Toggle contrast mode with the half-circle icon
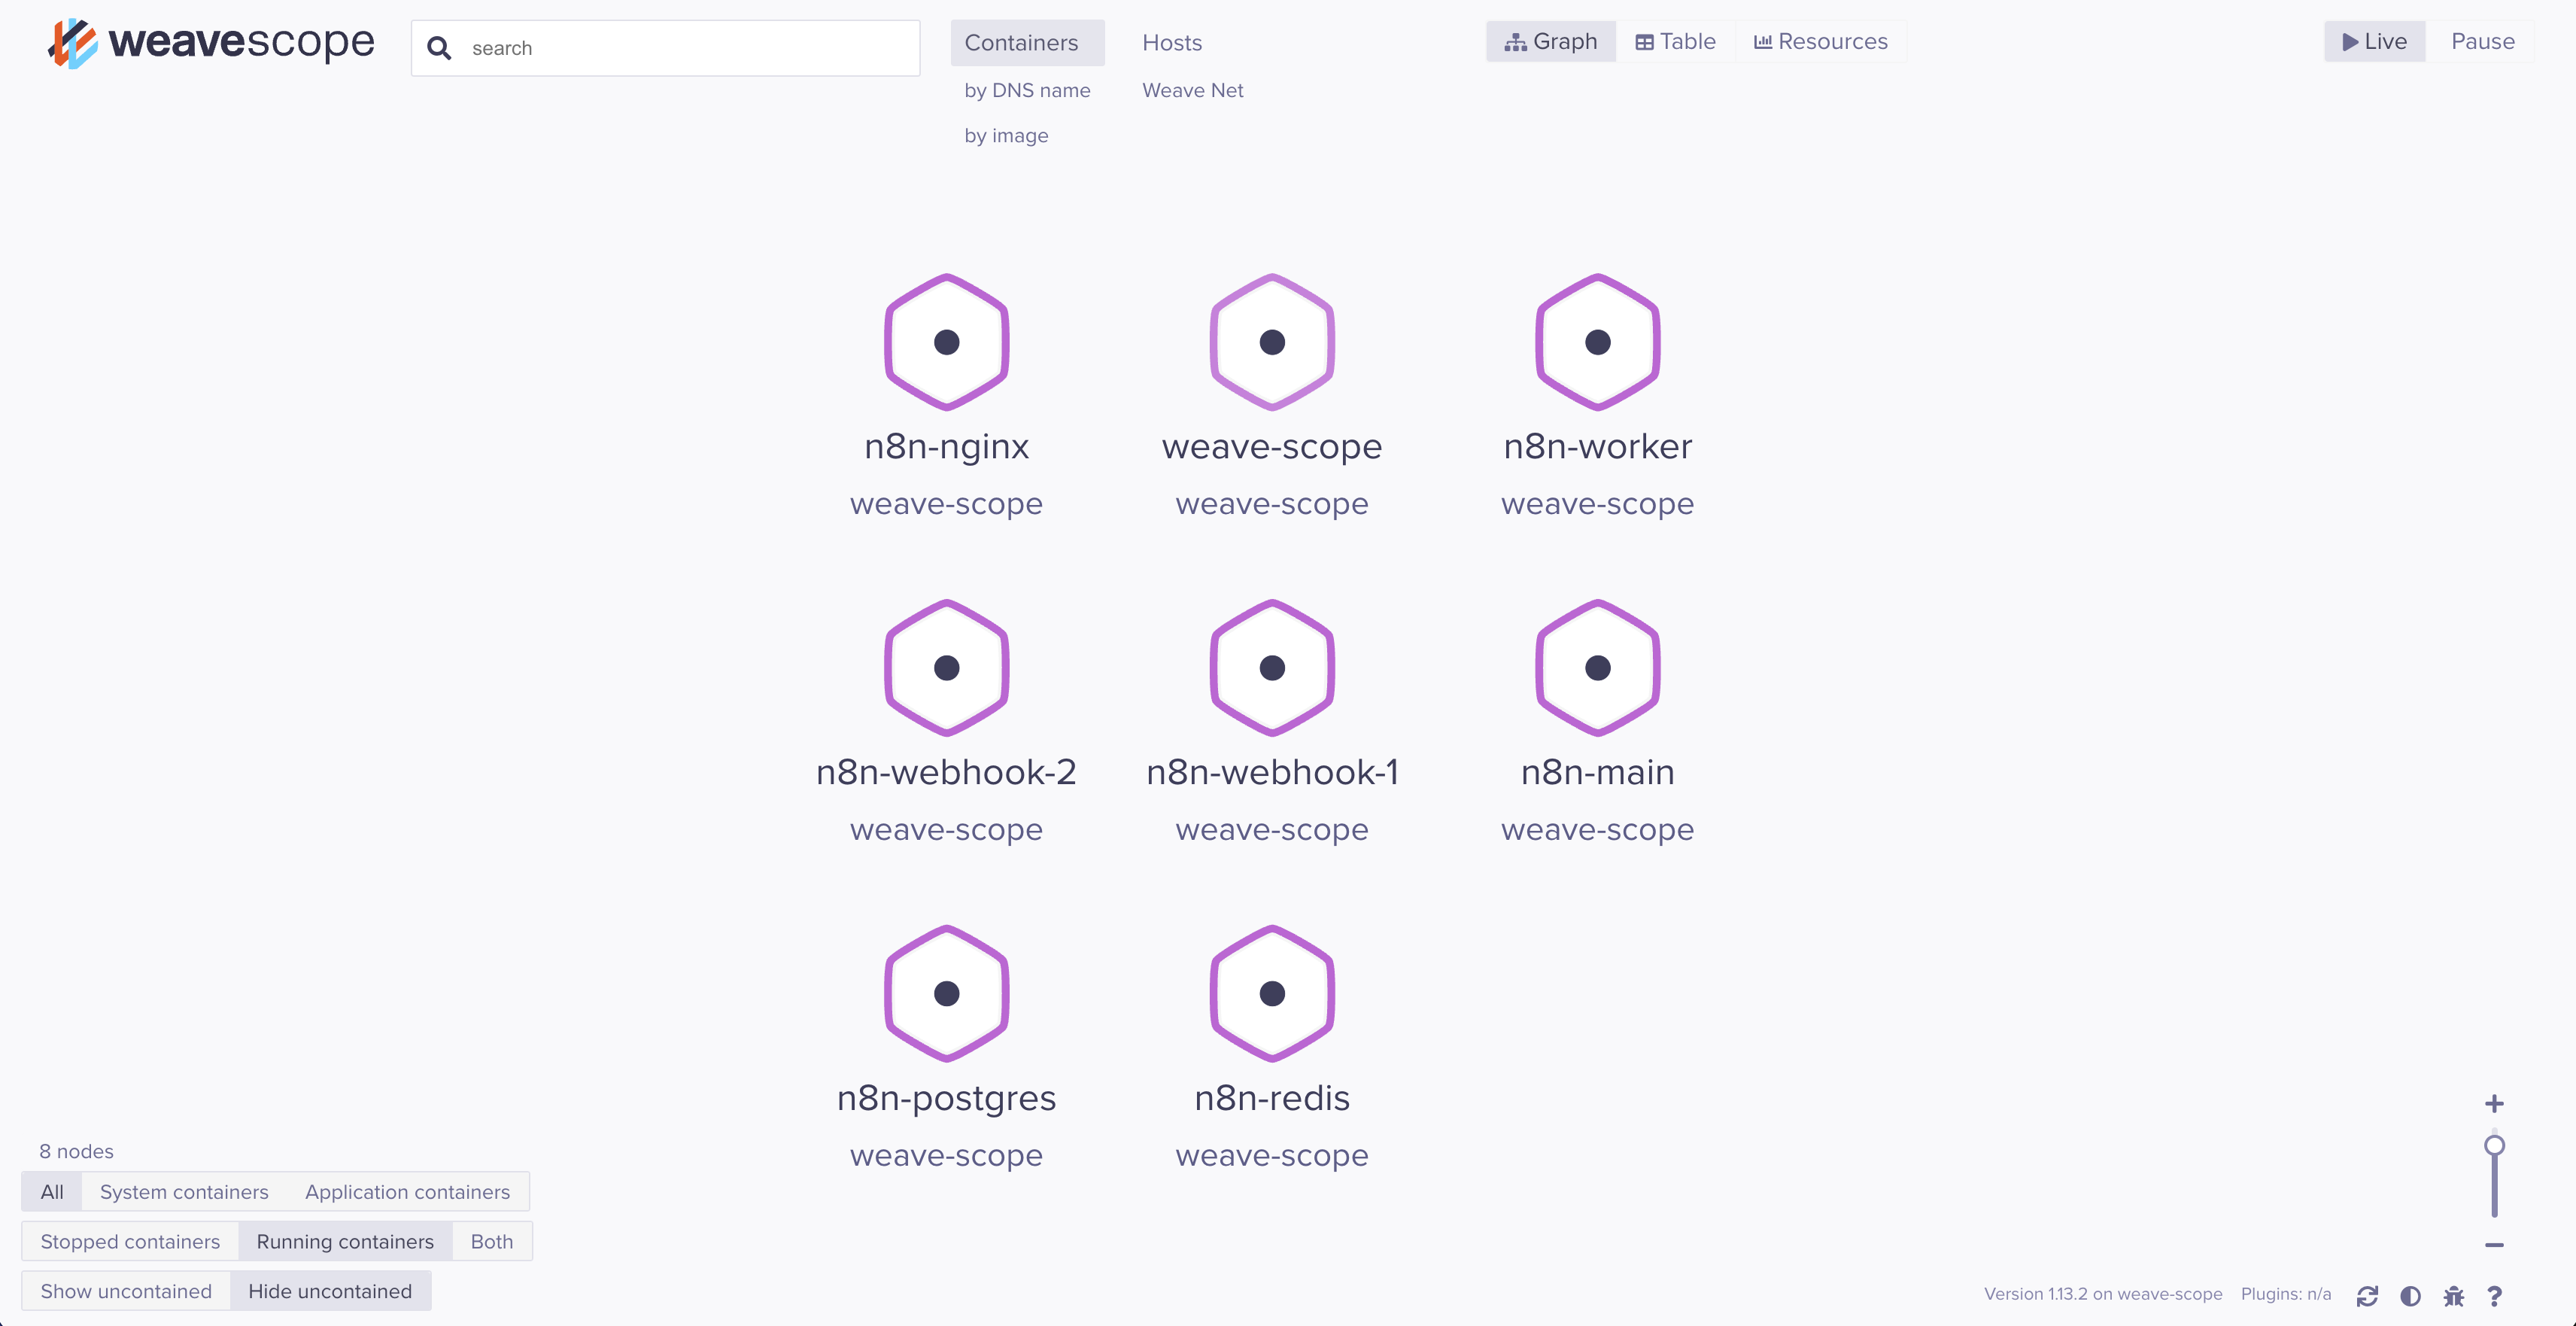 coord(2411,1295)
